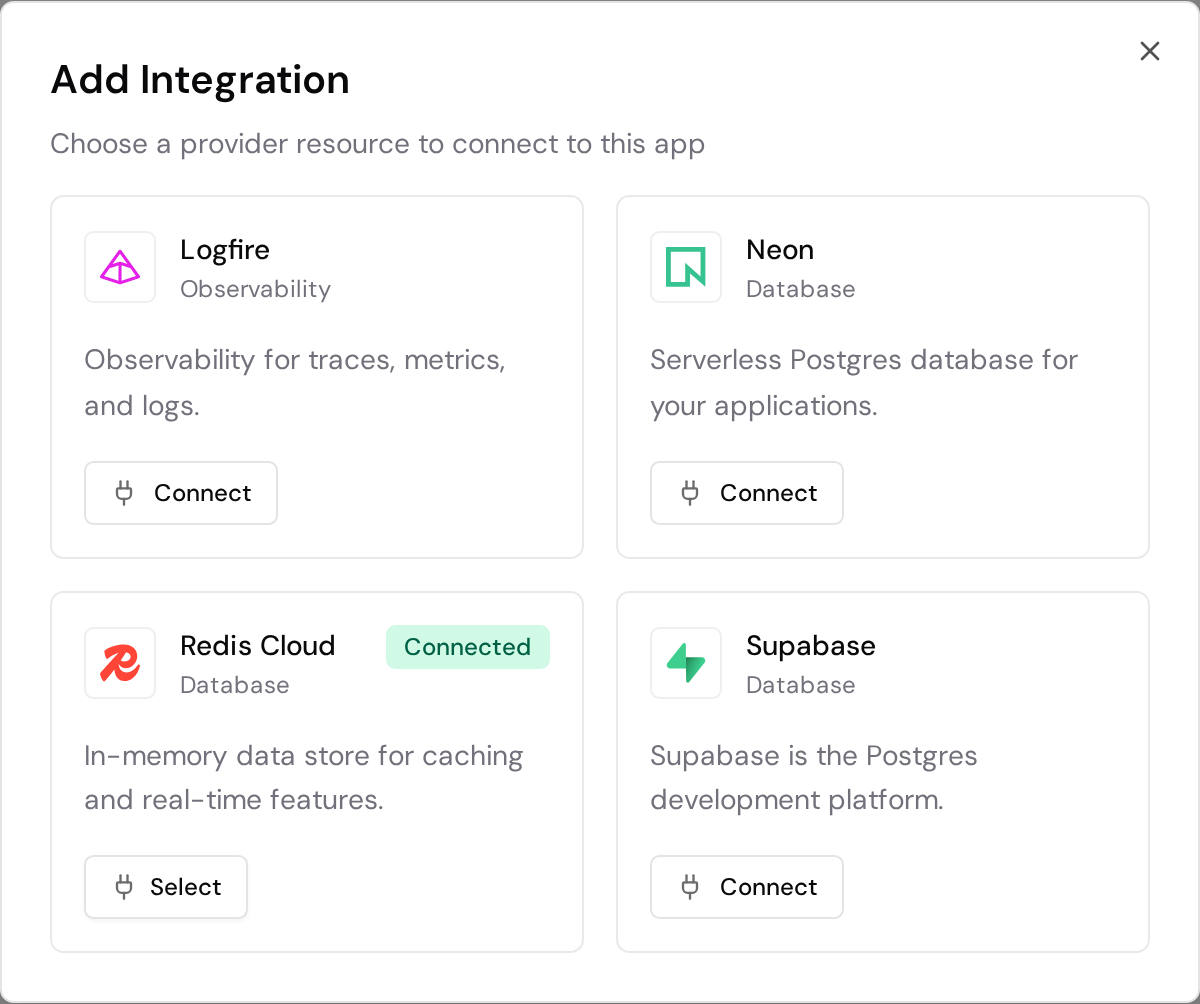Click the Observability label under Logfire

tap(255, 289)
